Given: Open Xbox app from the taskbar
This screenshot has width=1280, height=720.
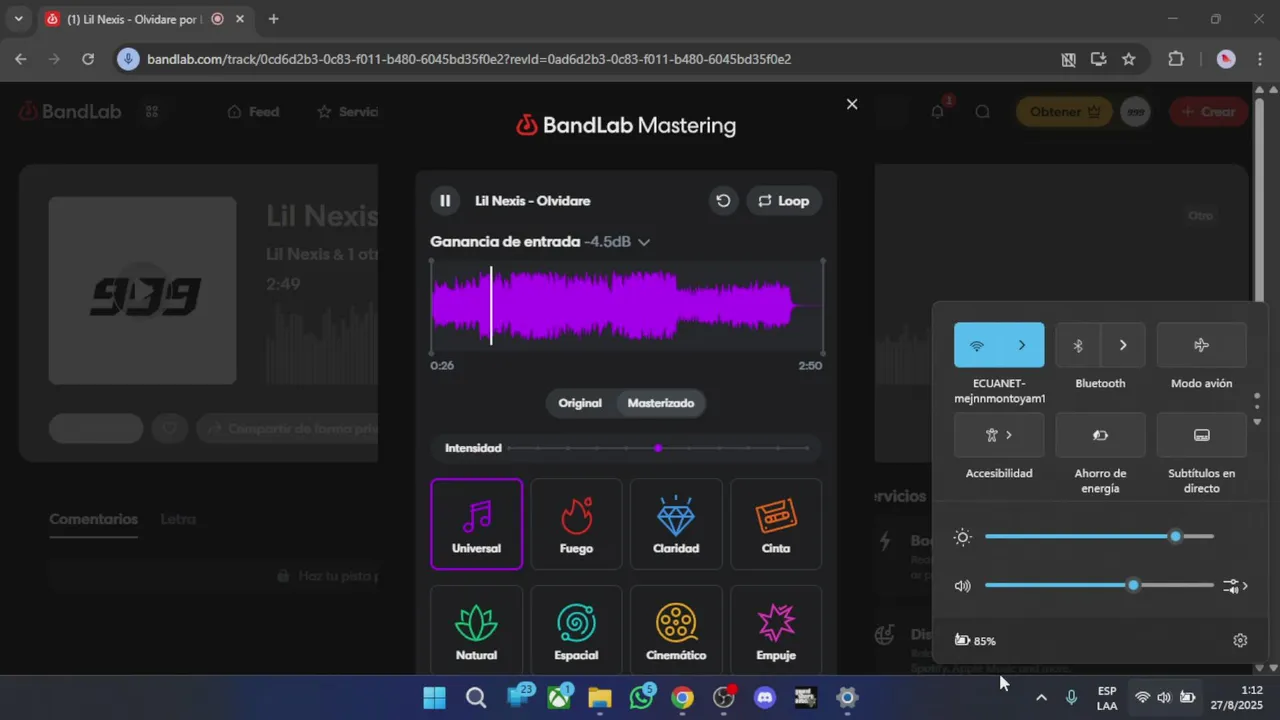Looking at the screenshot, I should (x=559, y=698).
